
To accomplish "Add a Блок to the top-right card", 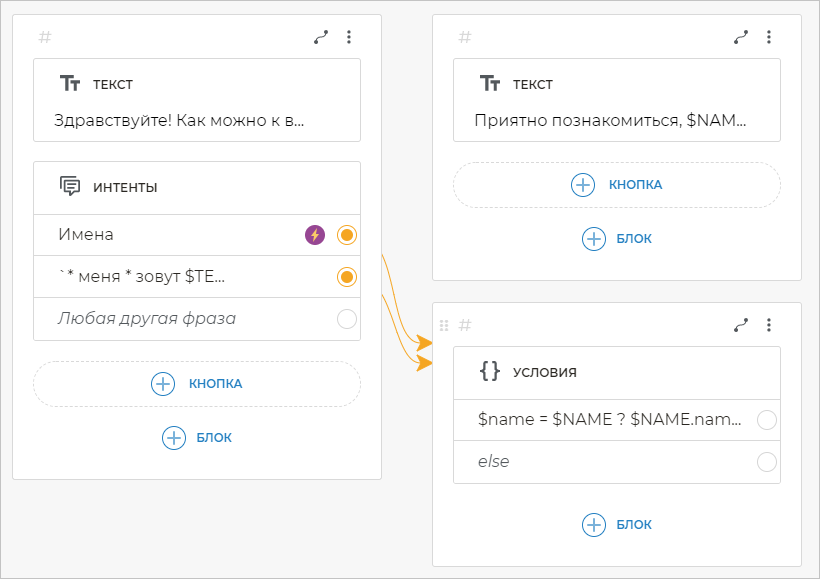I will click(x=617, y=238).
